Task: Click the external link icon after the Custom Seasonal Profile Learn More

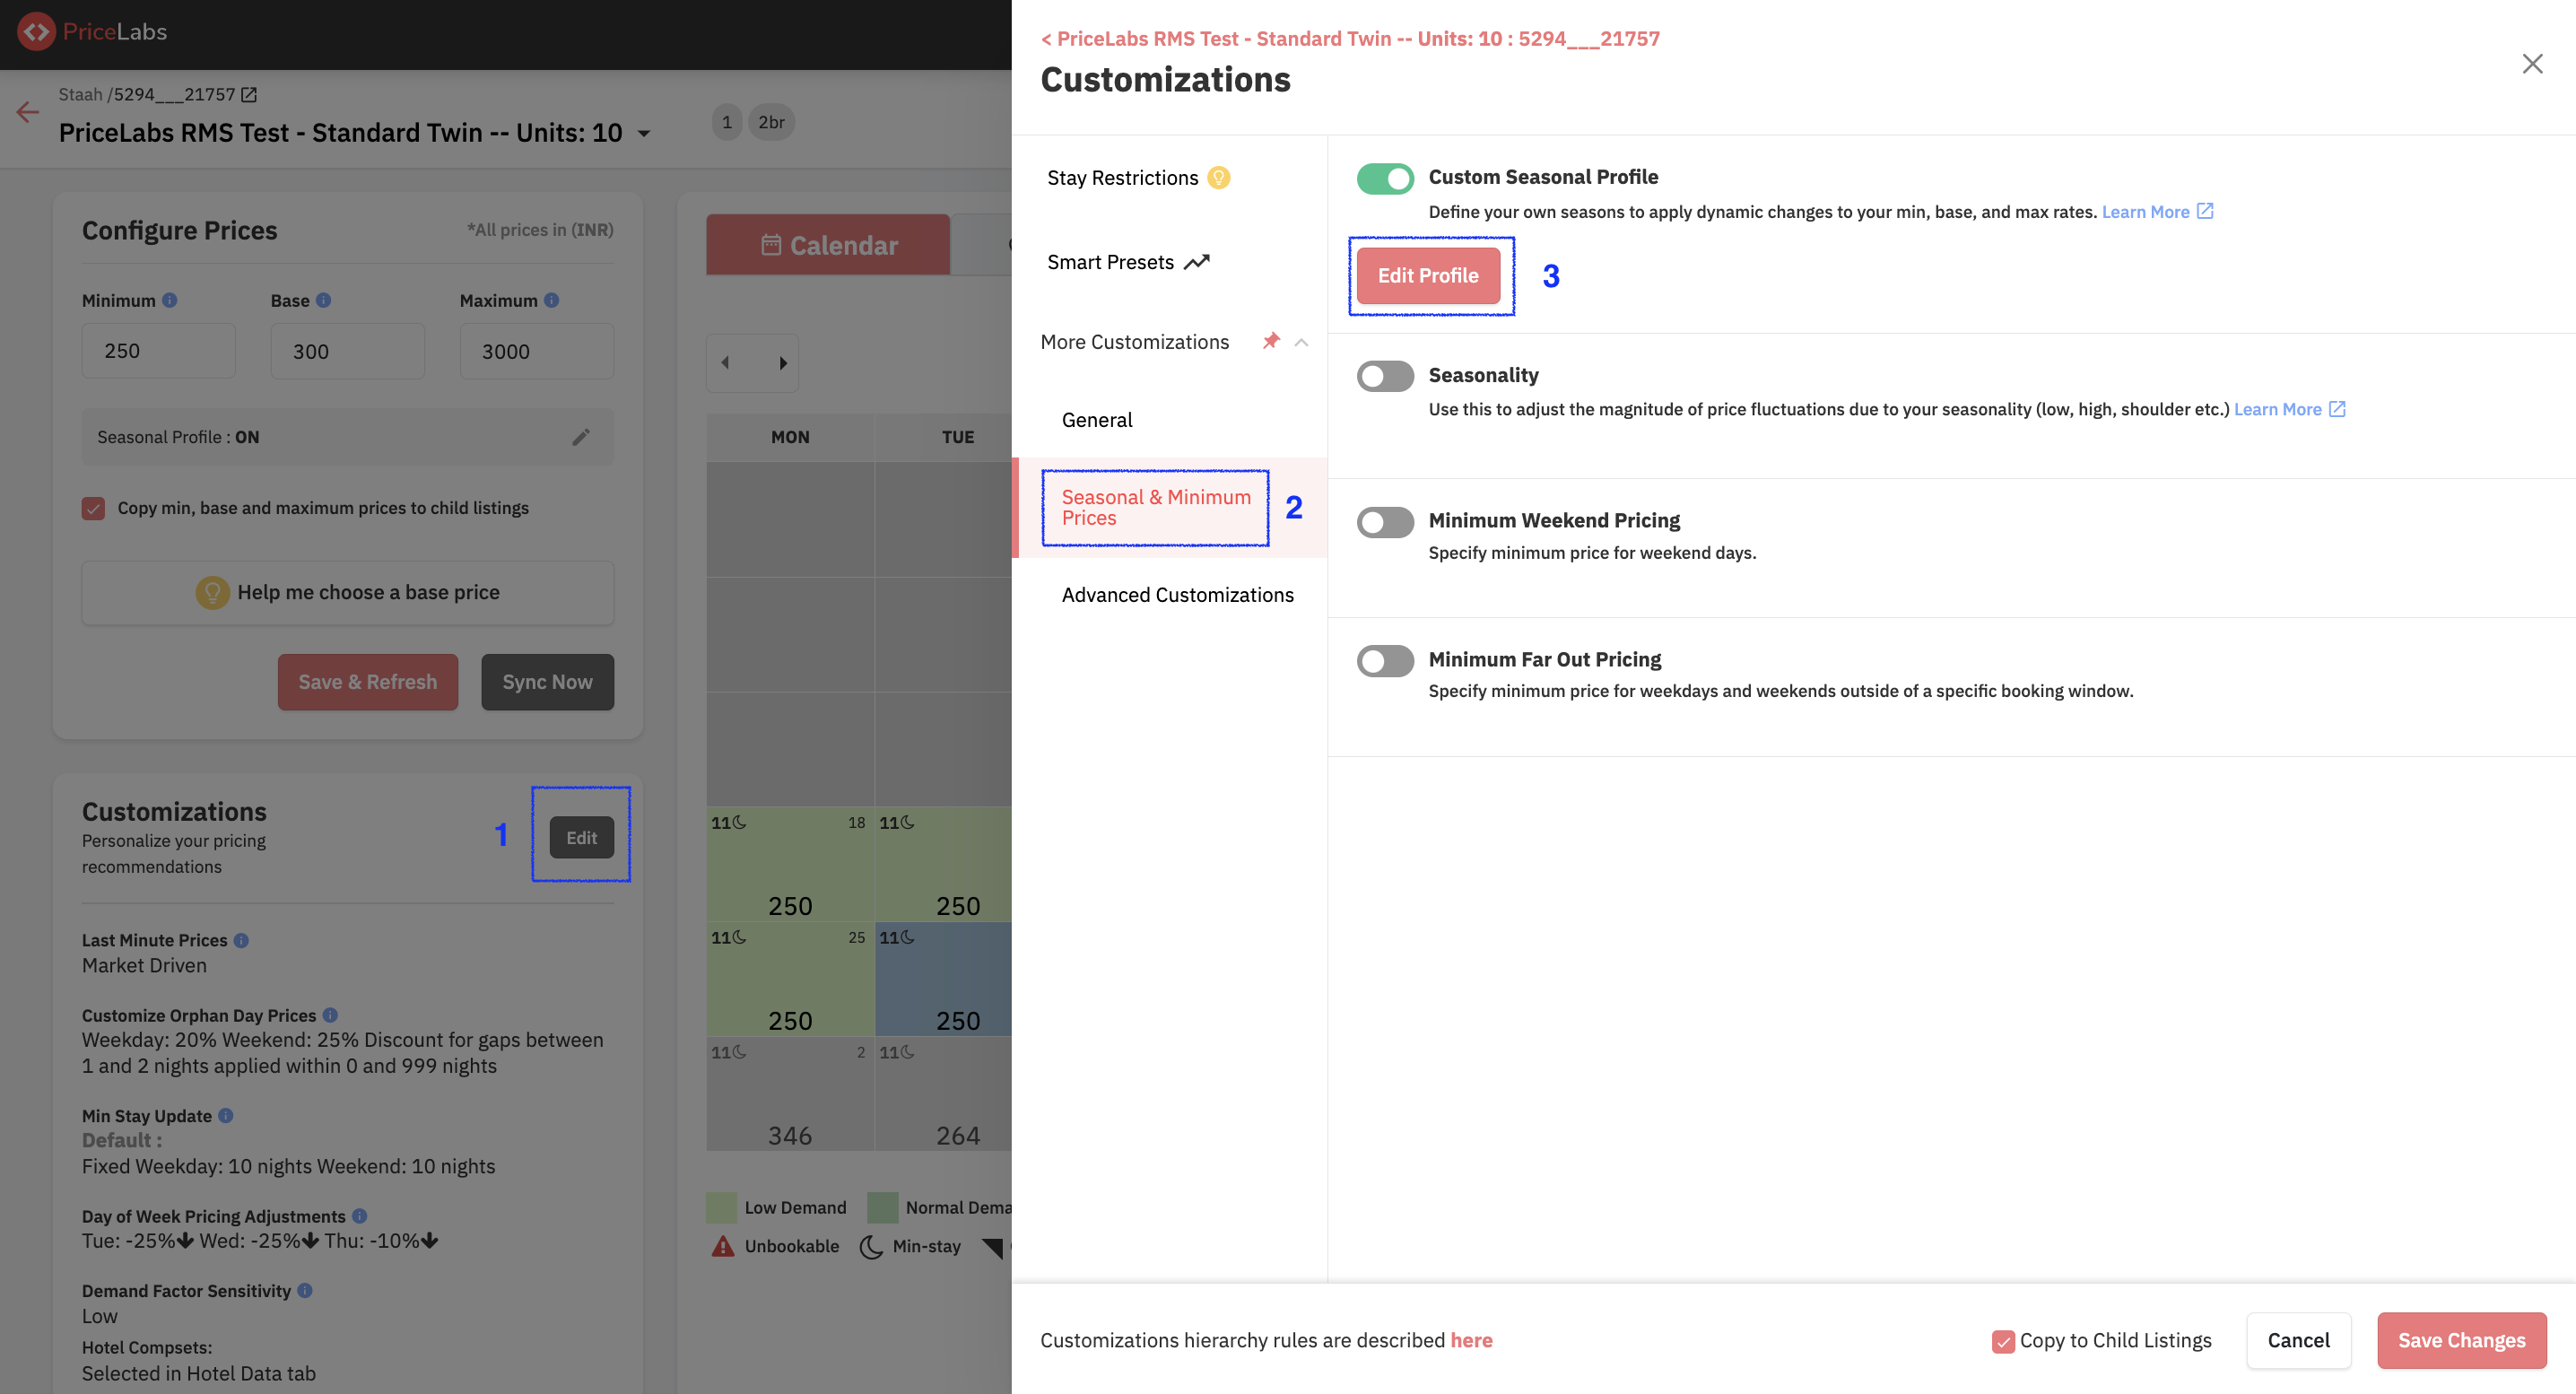Action: (2205, 211)
